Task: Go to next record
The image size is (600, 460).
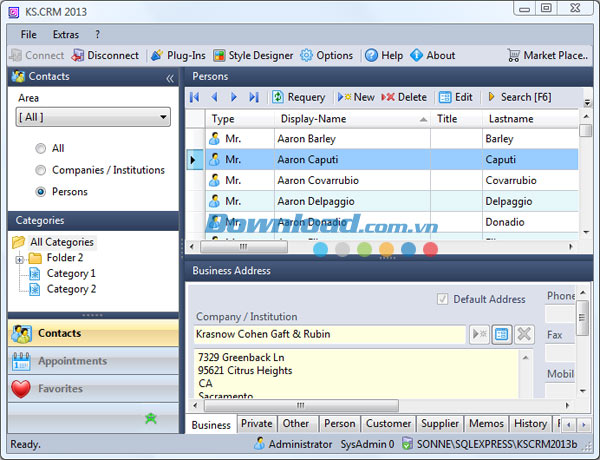Action: [x=234, y=97]
